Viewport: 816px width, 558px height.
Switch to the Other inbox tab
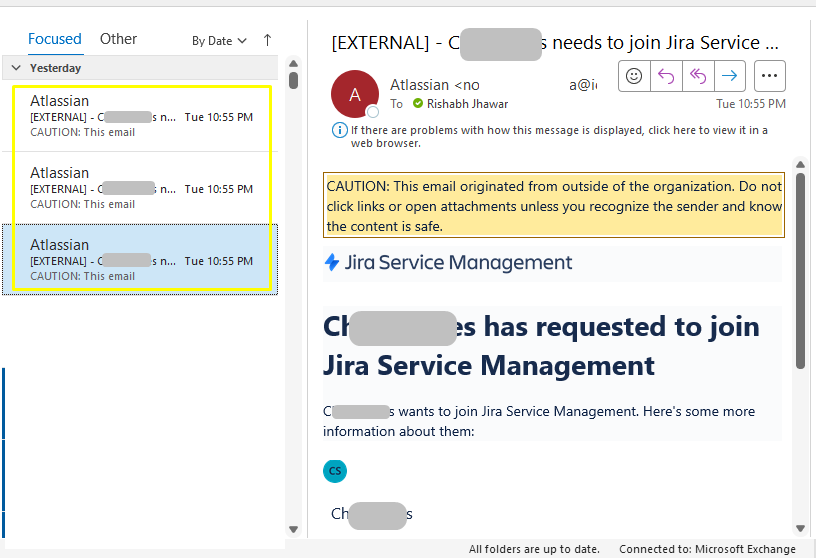pos(118,39)
